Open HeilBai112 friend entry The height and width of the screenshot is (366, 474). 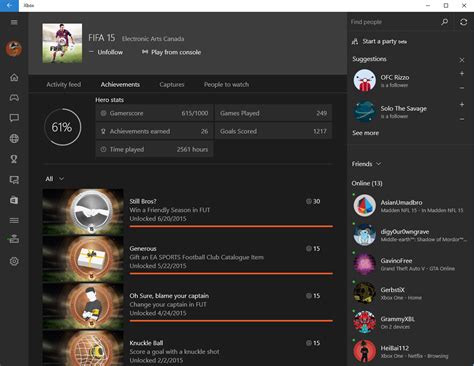tap(409, 351)
